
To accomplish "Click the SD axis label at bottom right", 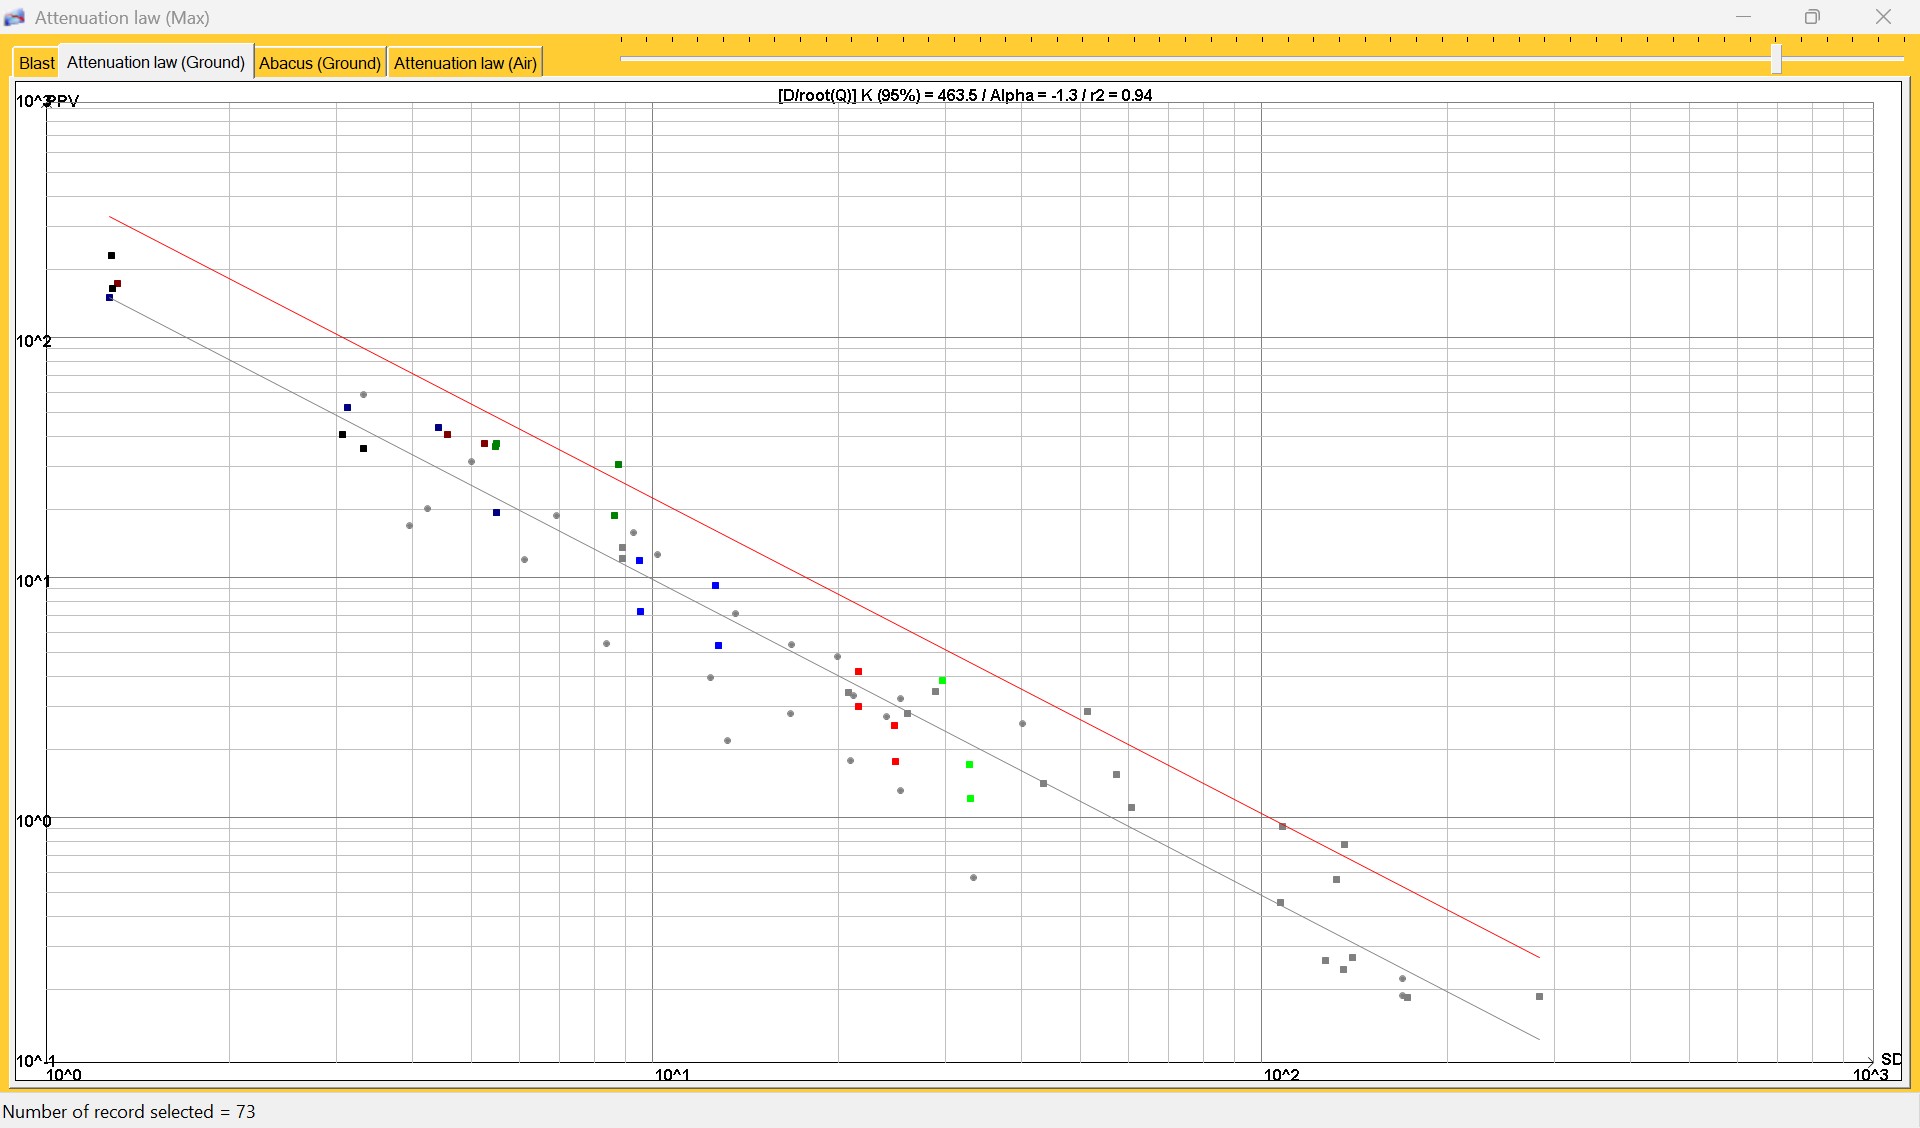I will click(x=1891, y=1059).
